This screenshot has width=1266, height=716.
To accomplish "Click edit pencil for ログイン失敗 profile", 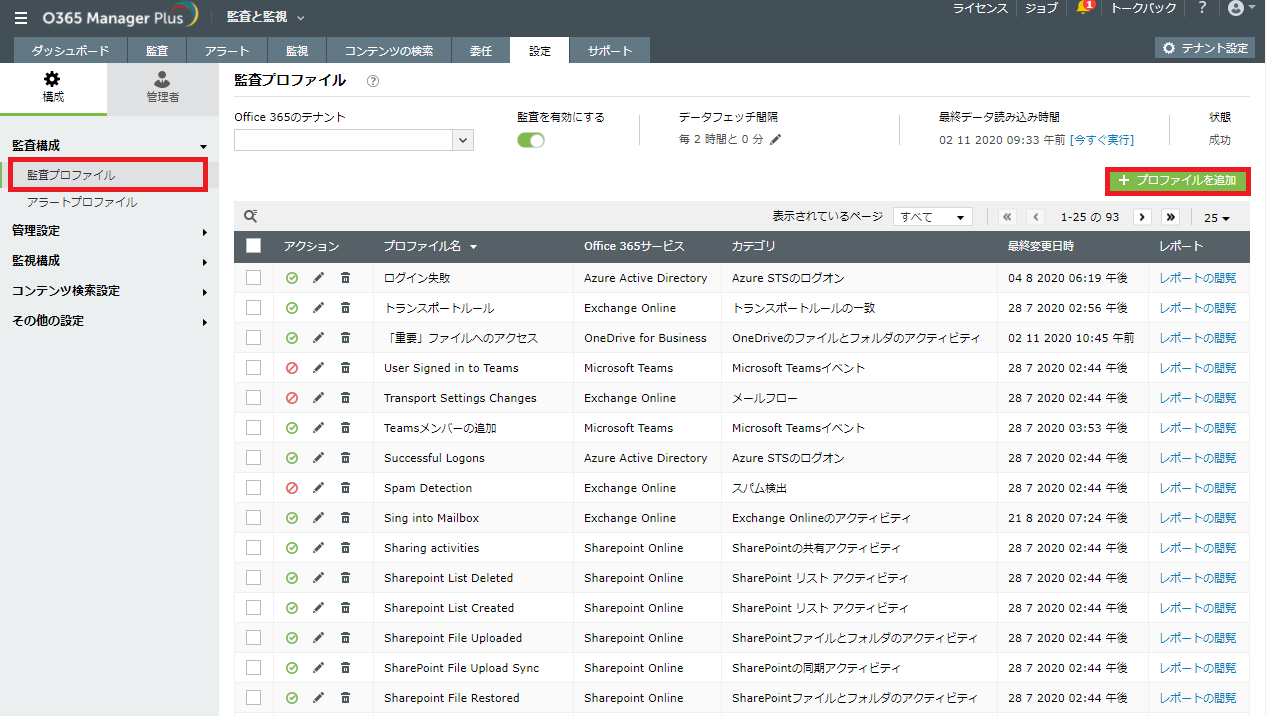I will (x=319, y=278).
